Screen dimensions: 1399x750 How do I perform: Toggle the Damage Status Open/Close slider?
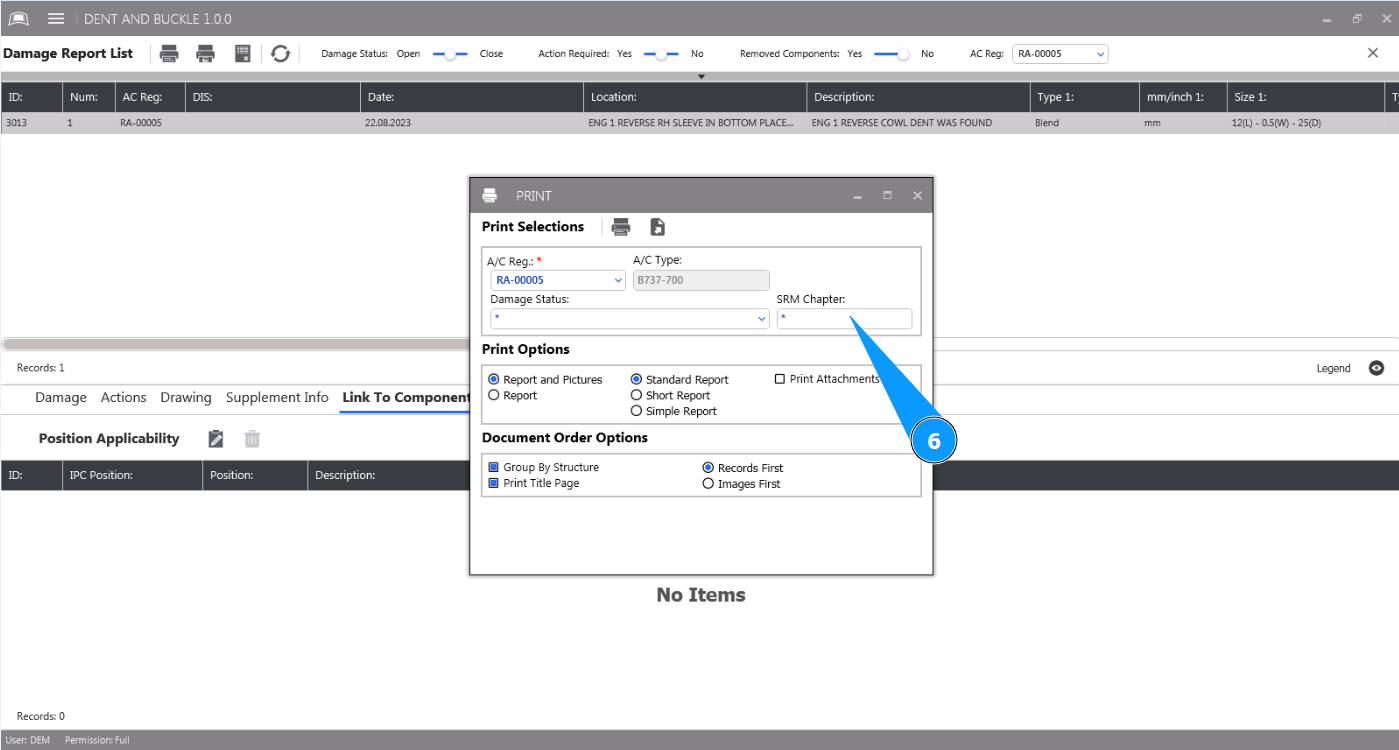450,54
